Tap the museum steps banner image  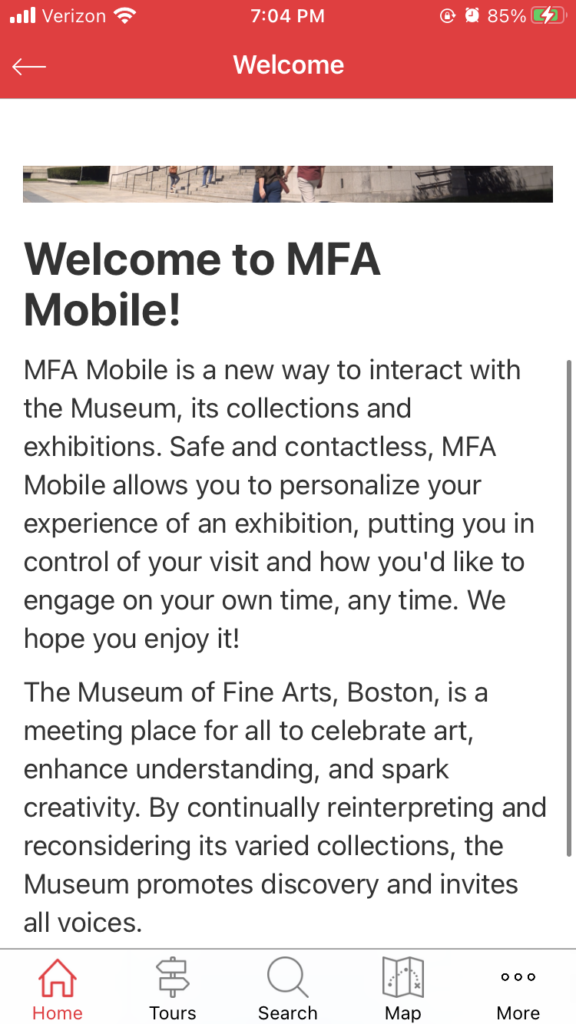(x=288, y=184)
